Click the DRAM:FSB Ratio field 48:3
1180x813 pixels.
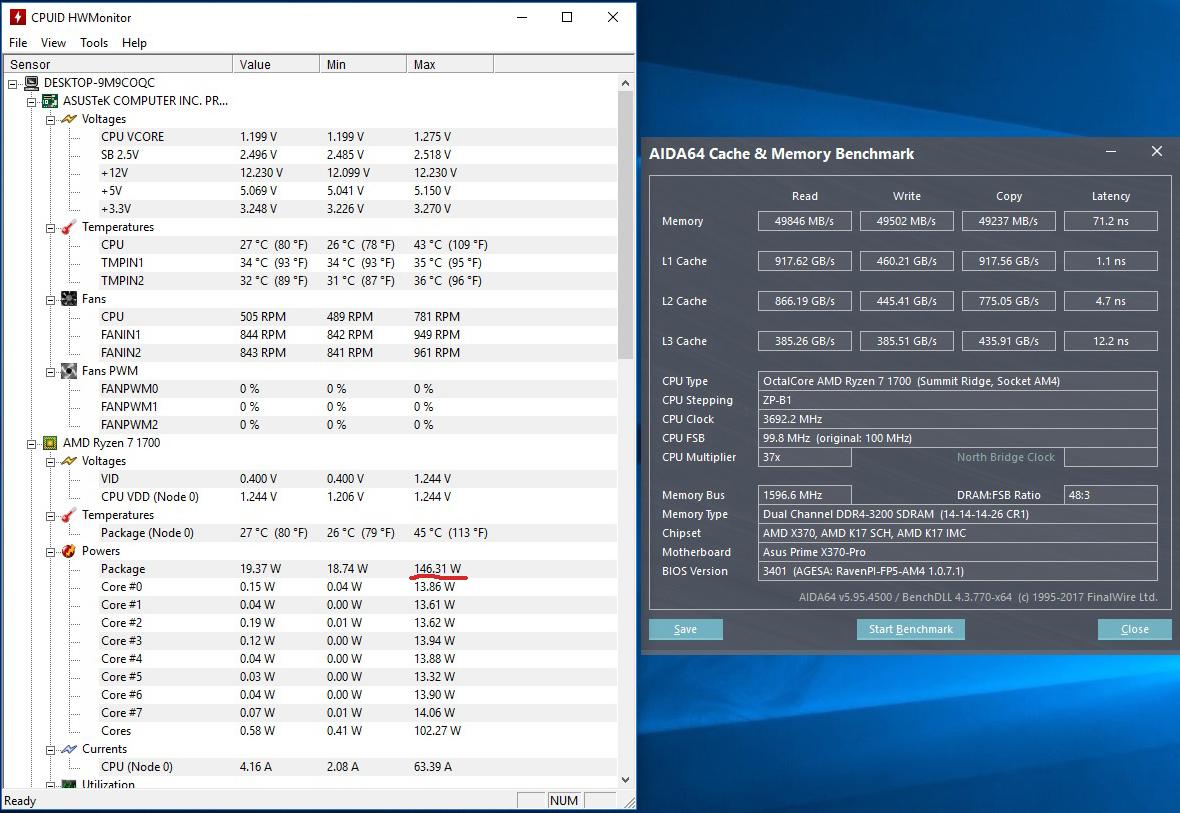click(x=1111, y=495)
